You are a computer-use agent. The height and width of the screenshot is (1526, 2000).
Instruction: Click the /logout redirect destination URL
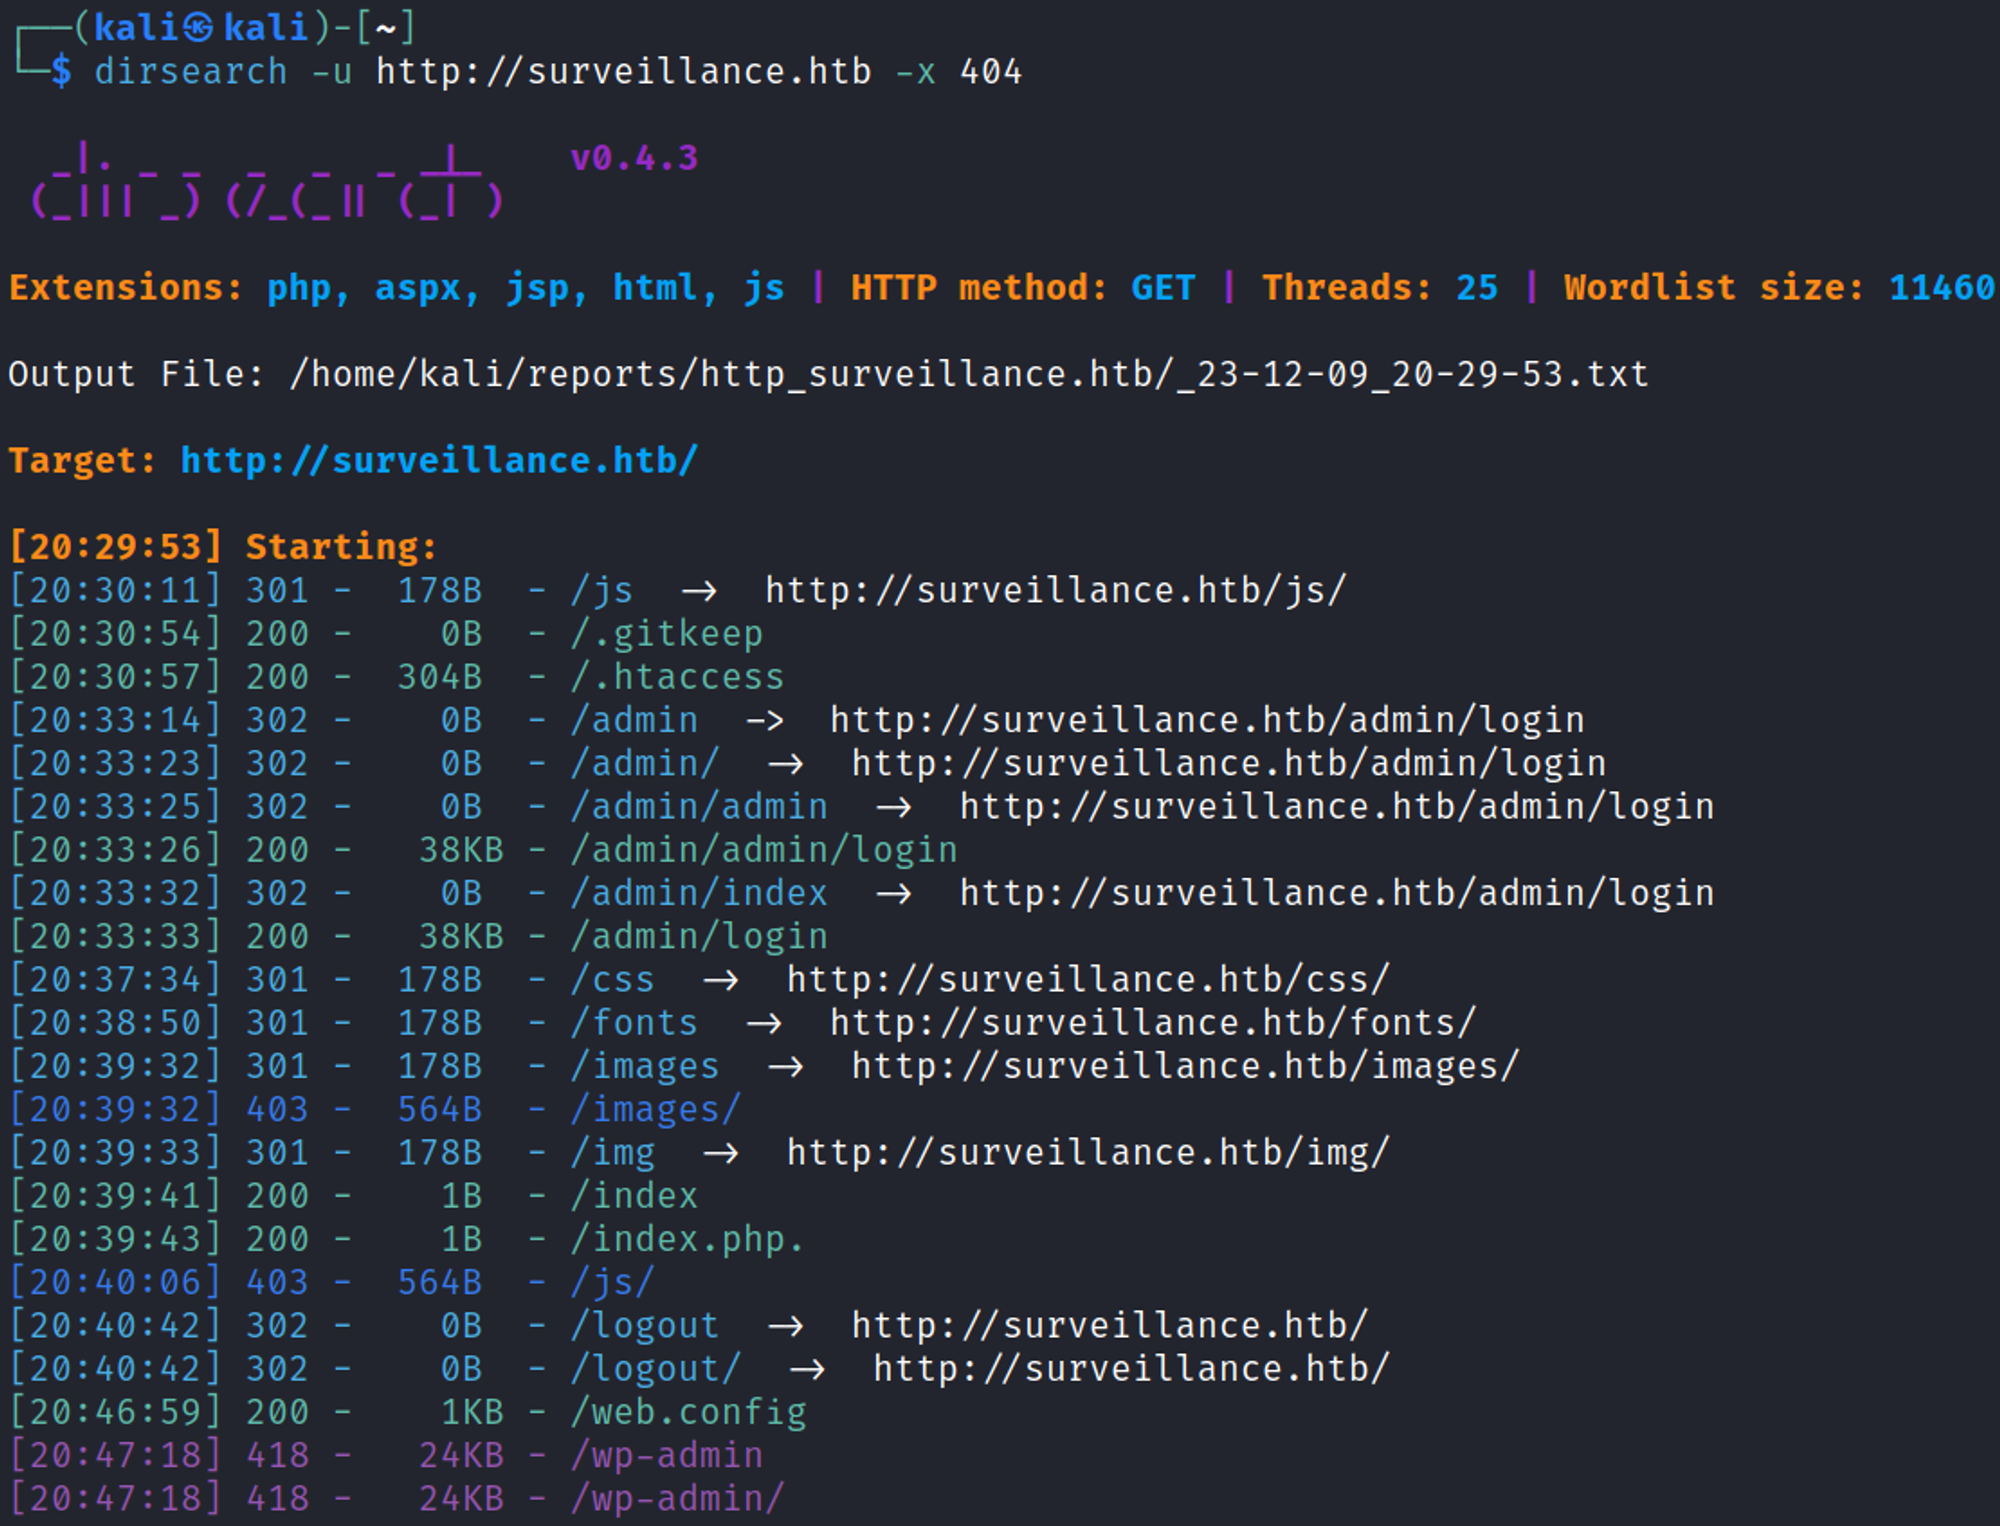click(x=1109, y=1325)
